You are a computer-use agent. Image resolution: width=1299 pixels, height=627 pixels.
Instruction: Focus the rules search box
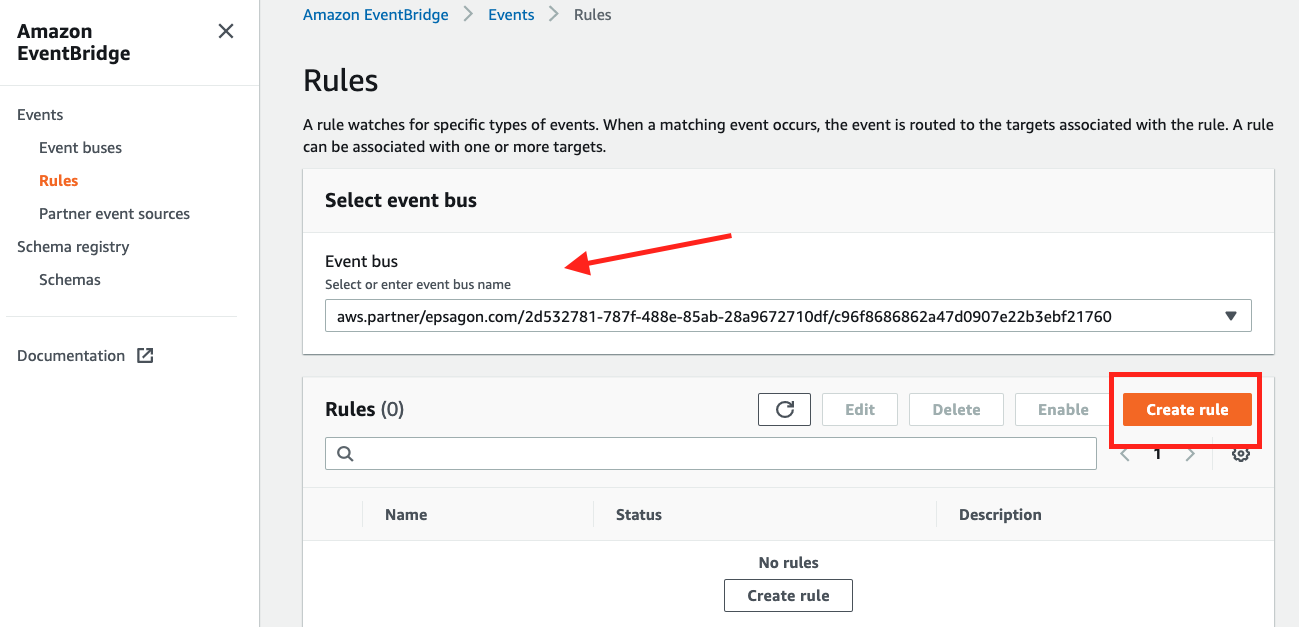pos(711,453)
